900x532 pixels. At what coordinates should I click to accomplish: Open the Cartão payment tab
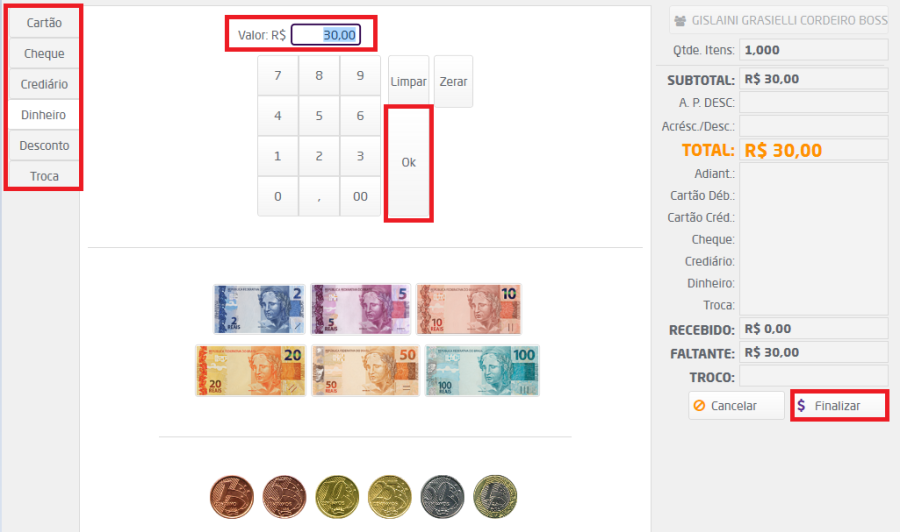[x=44, y=23]
